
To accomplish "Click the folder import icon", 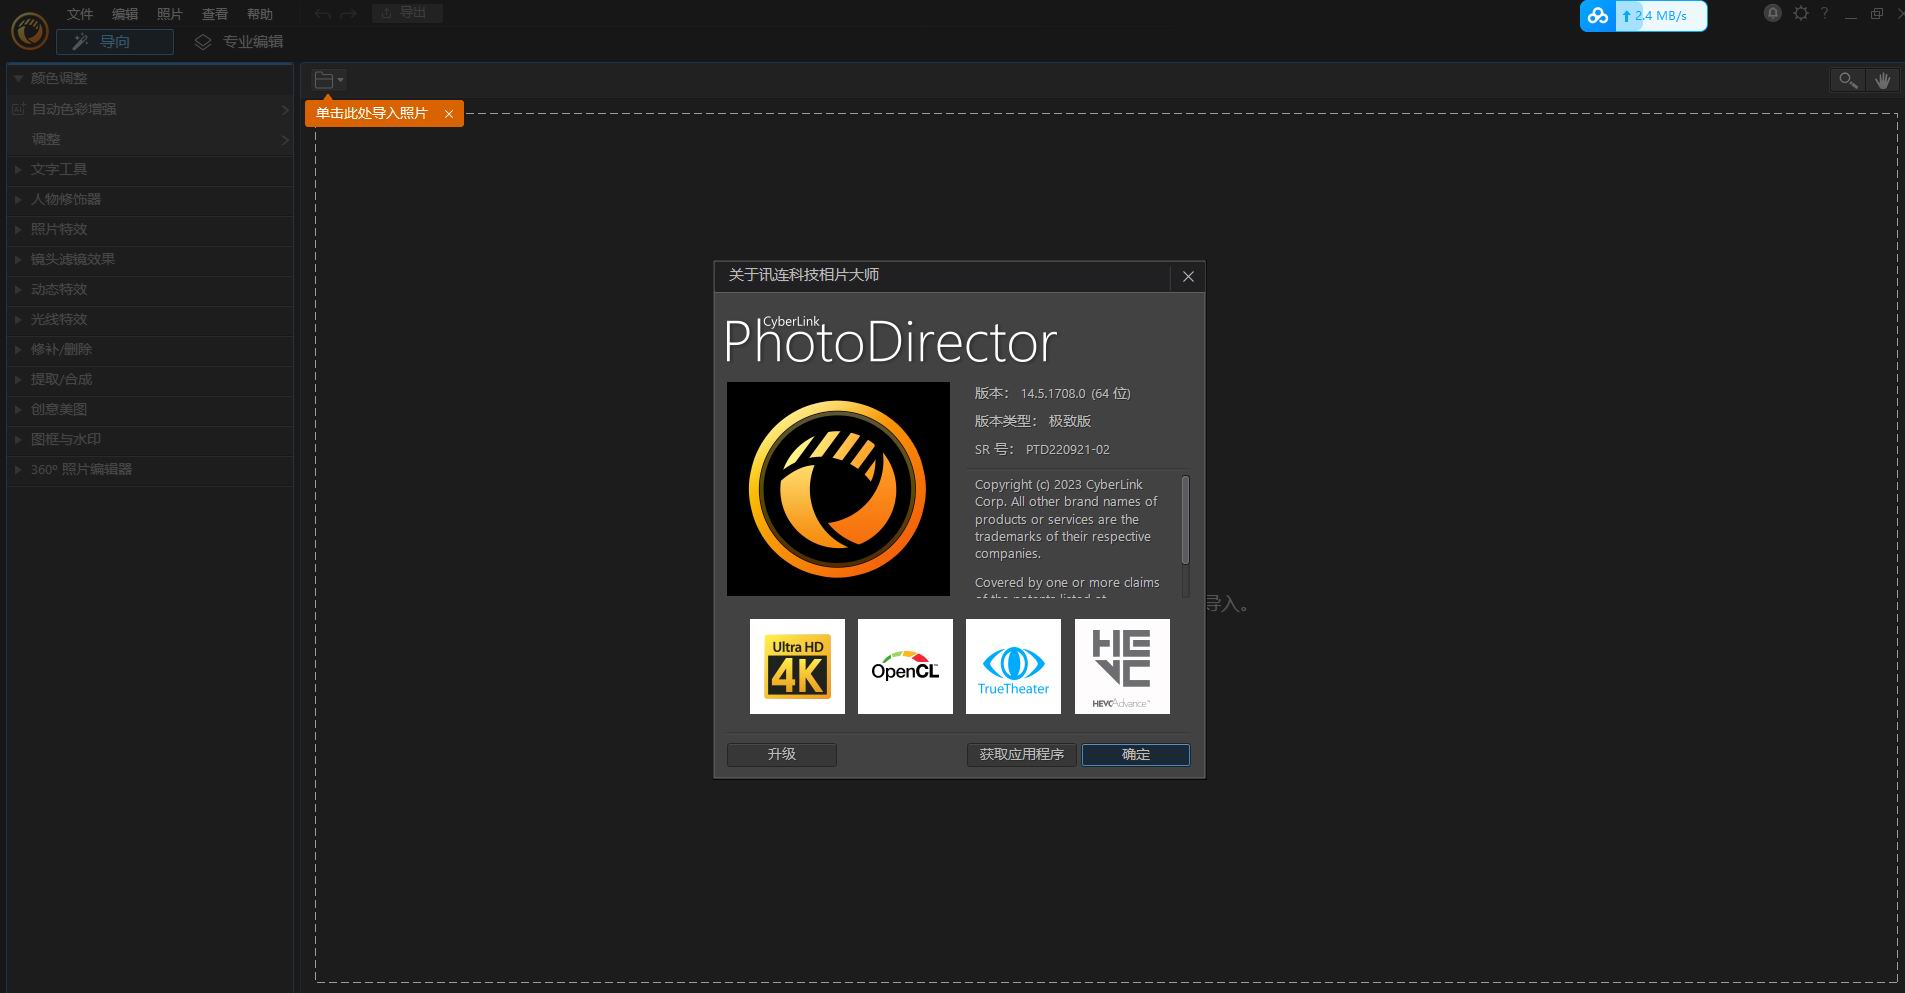I will 323,80.
